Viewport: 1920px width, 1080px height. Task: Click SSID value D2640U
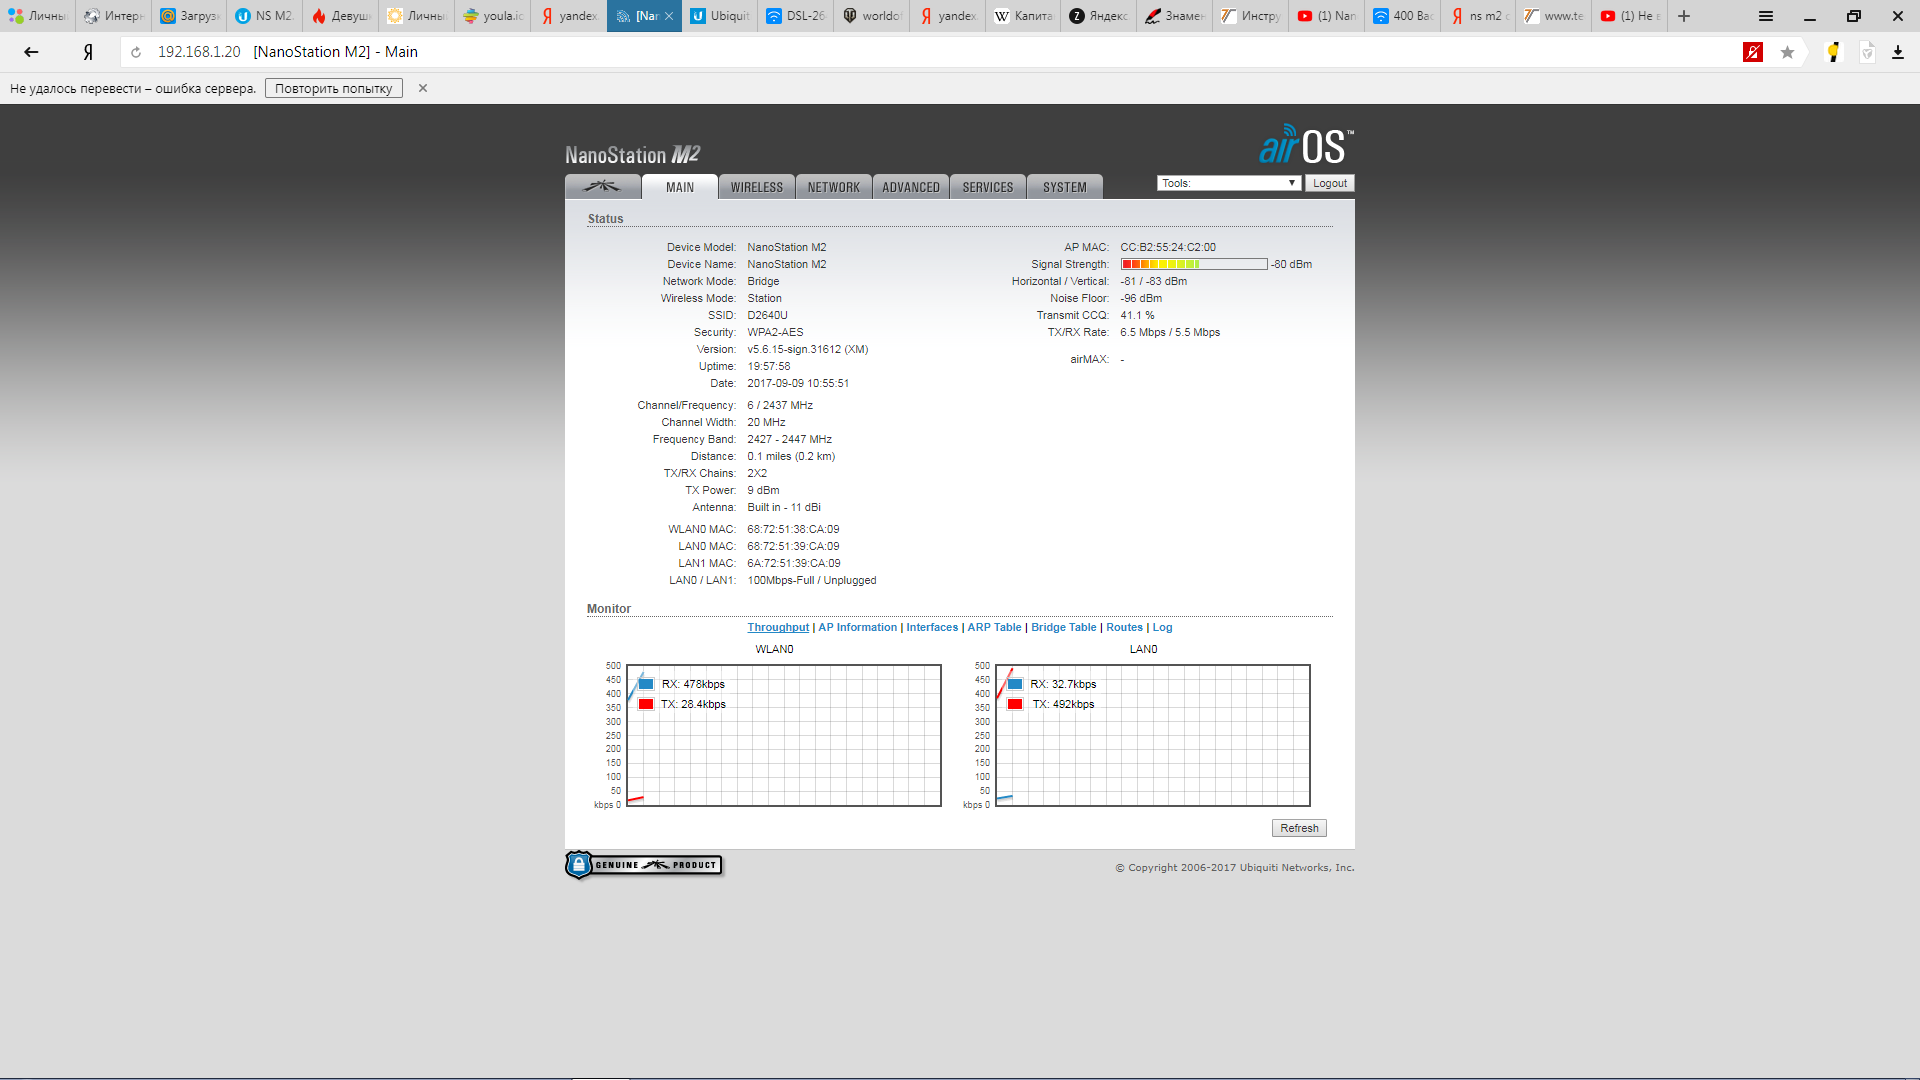tap(767, 315)
